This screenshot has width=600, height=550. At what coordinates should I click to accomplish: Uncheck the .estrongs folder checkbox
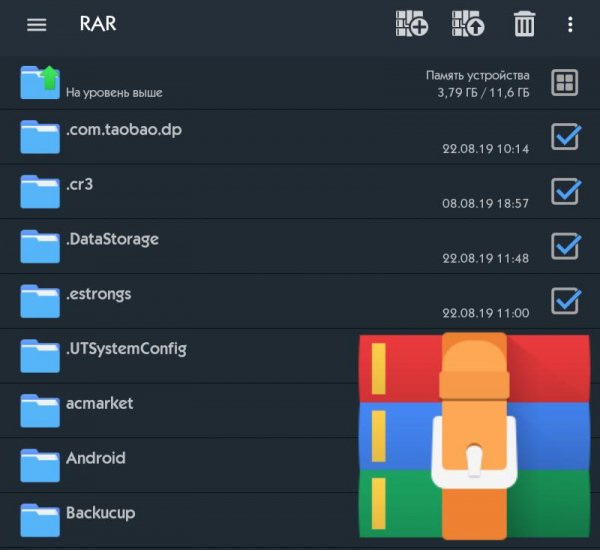point(566,301)
